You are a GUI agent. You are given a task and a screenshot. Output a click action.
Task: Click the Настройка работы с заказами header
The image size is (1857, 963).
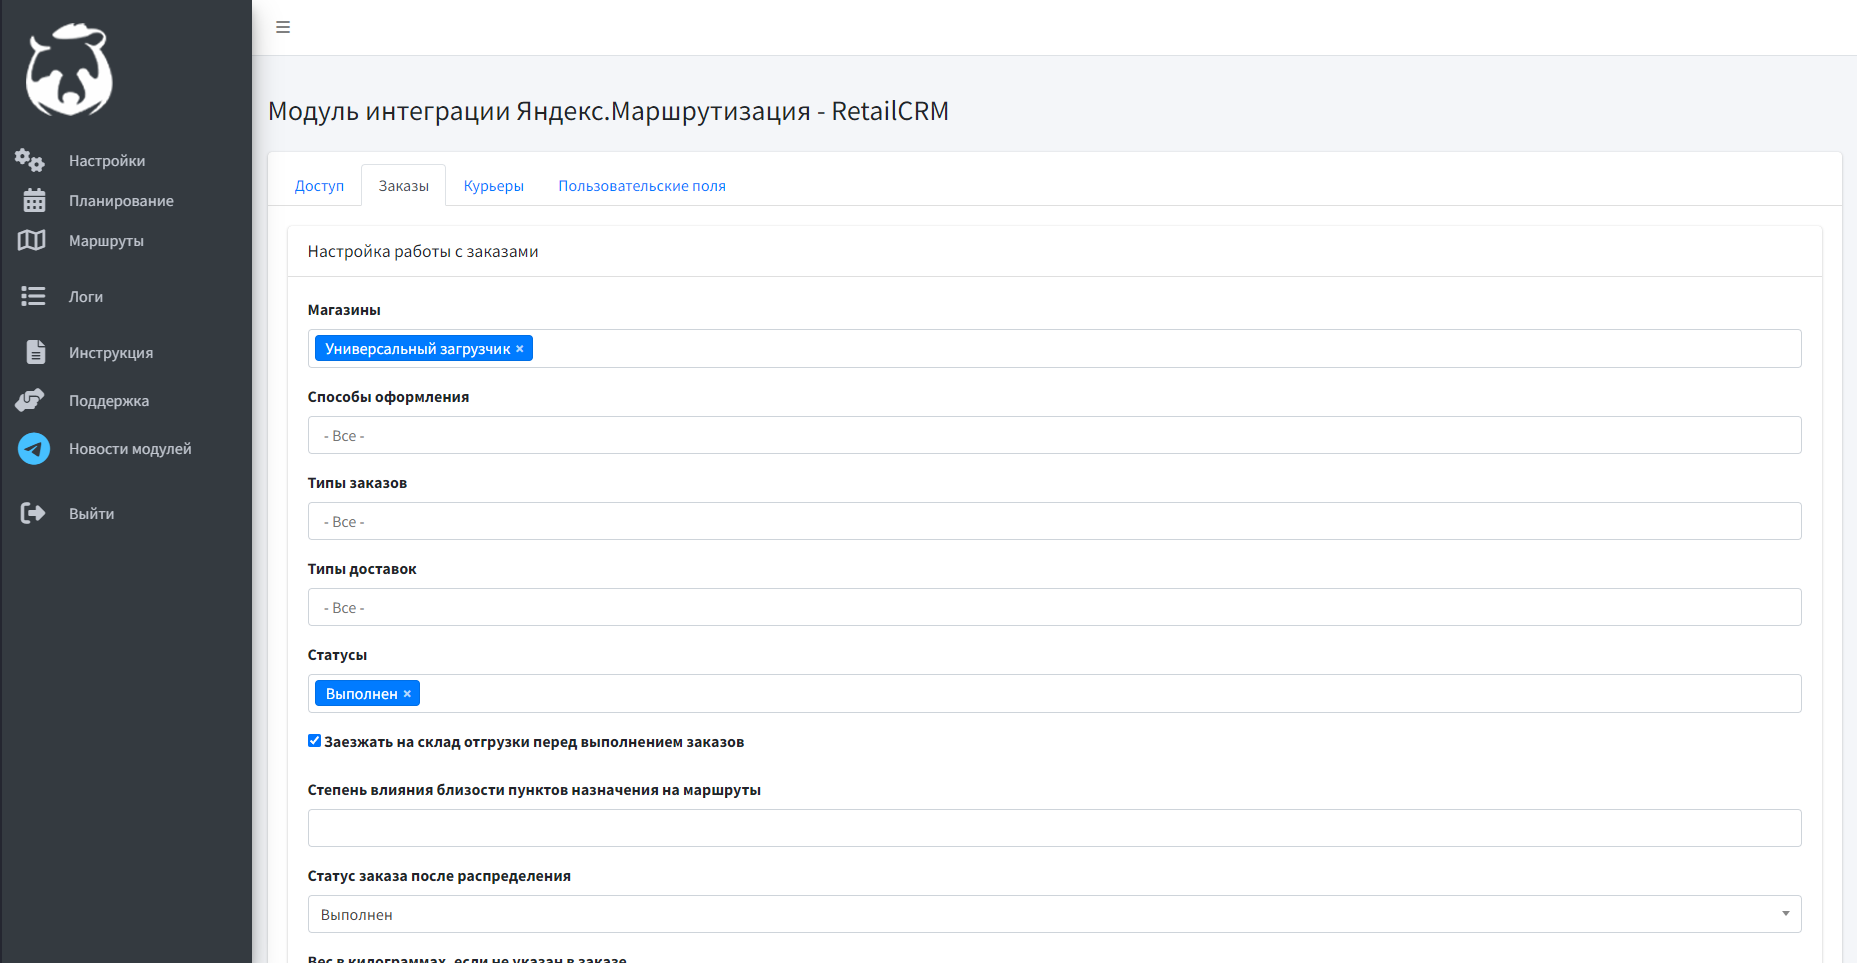423,251
